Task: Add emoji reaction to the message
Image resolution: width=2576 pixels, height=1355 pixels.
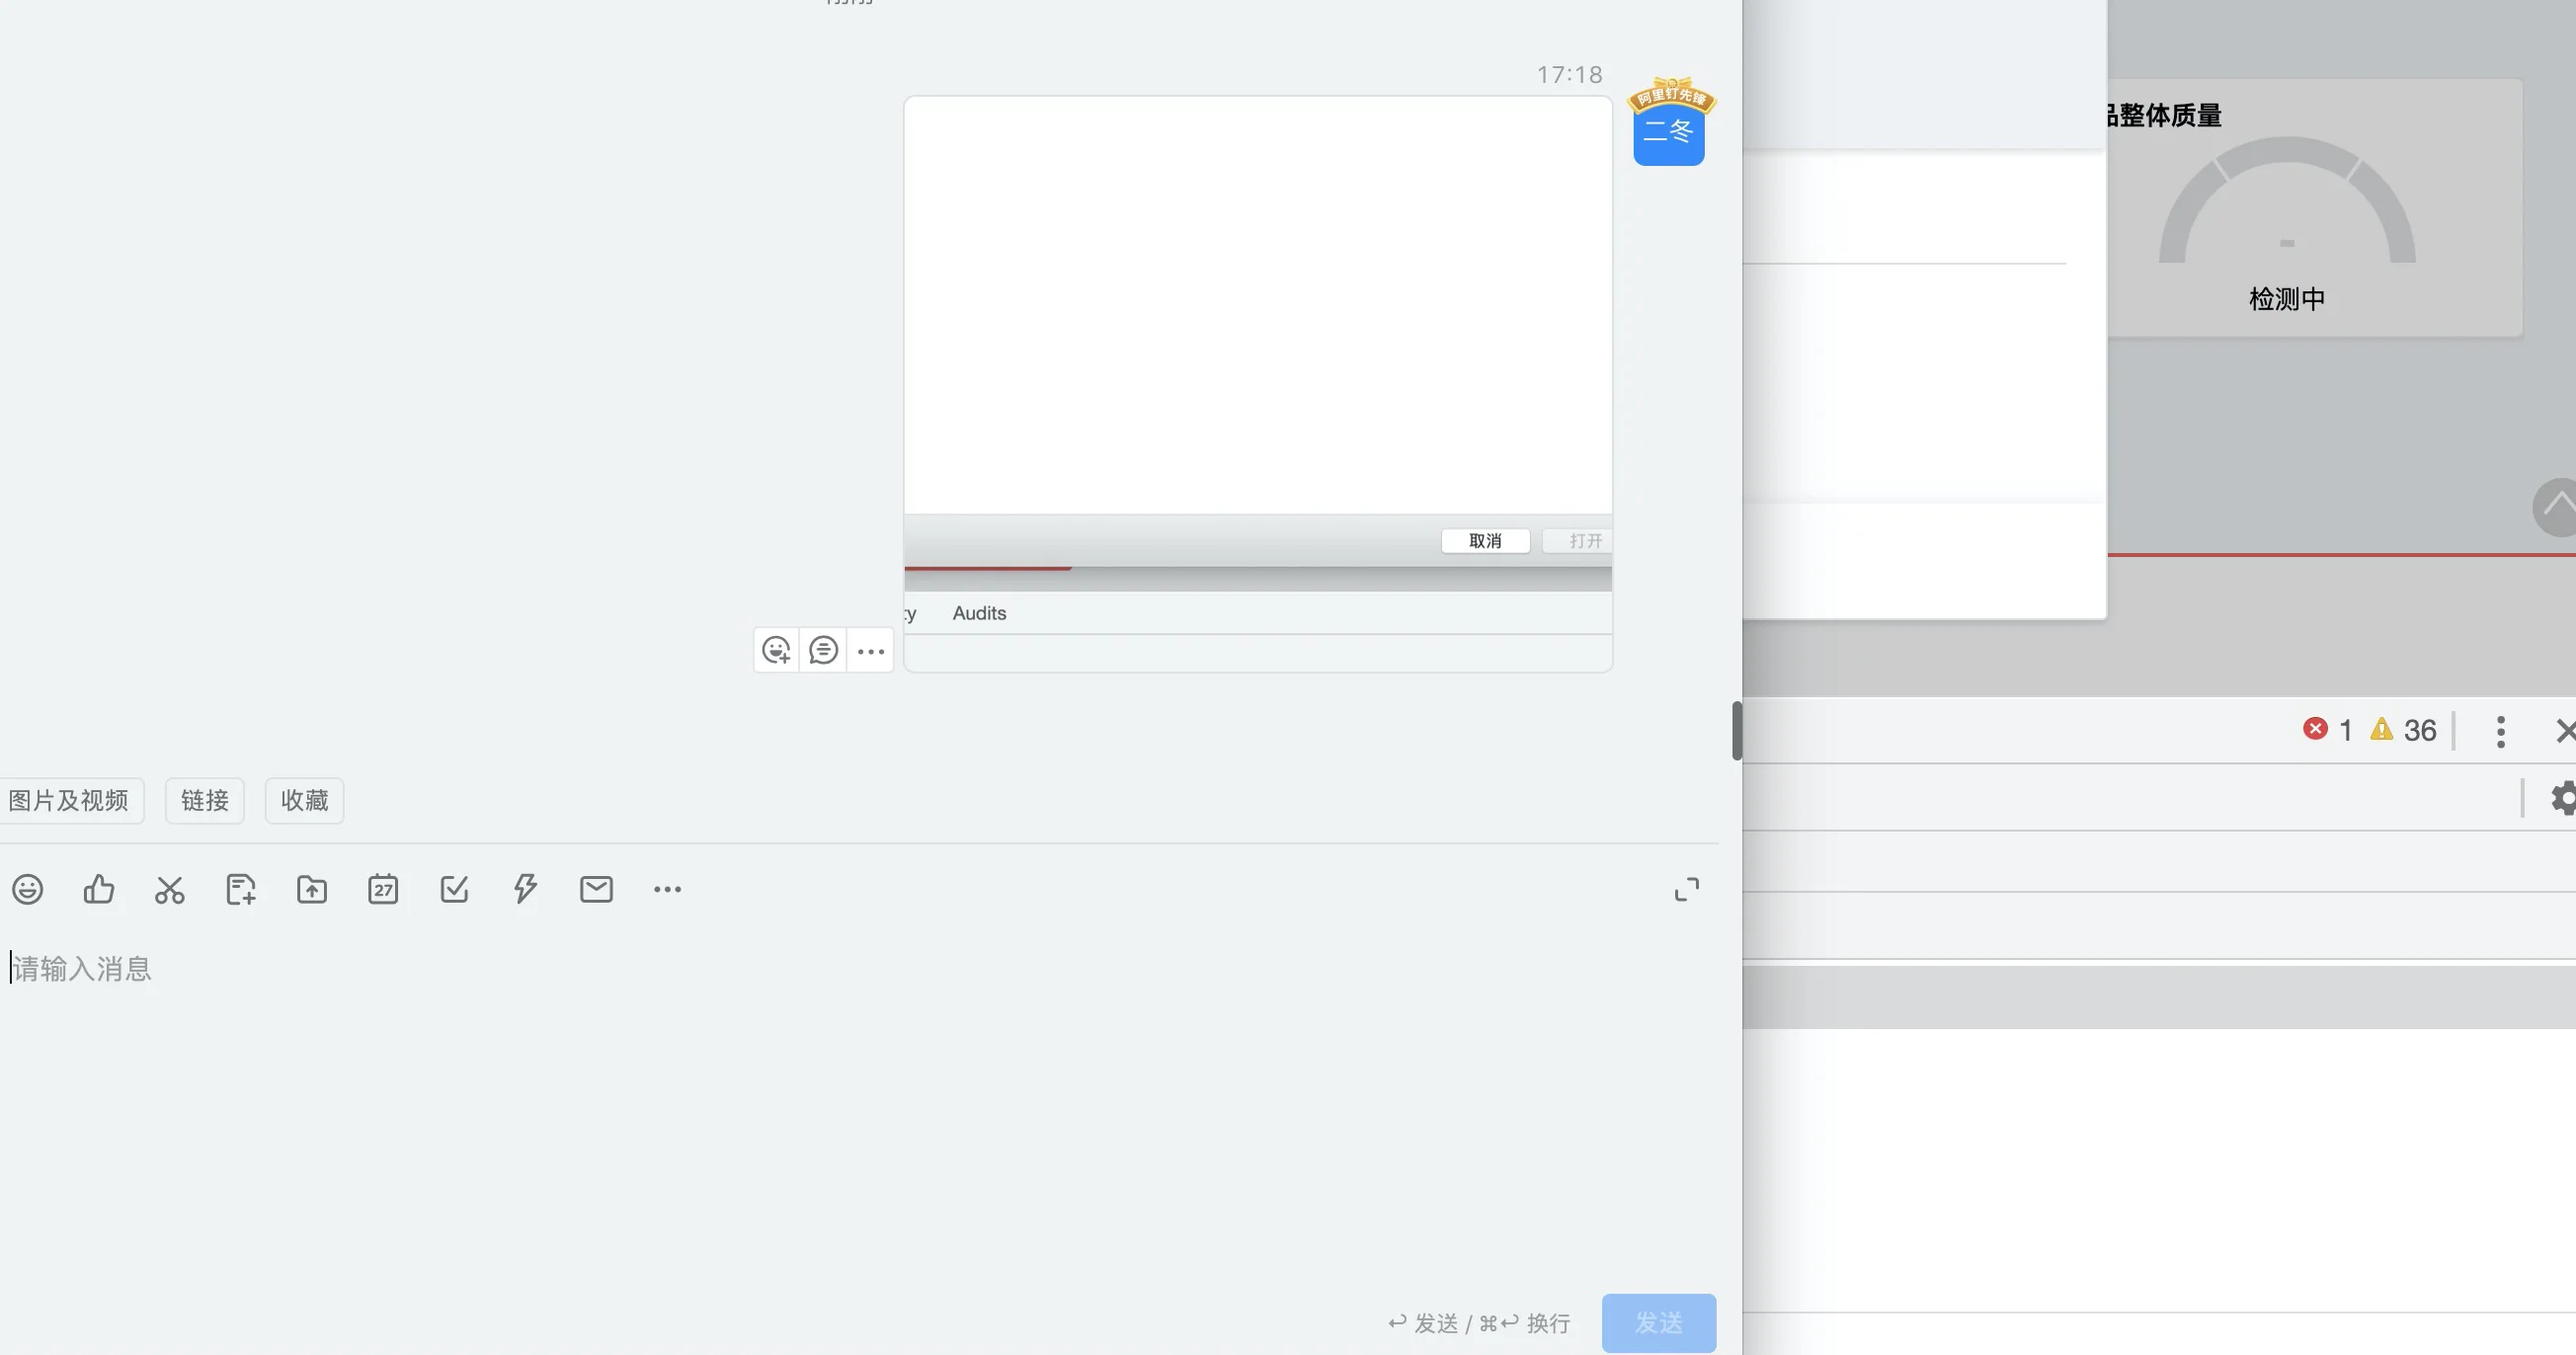Action: point(776,651)
